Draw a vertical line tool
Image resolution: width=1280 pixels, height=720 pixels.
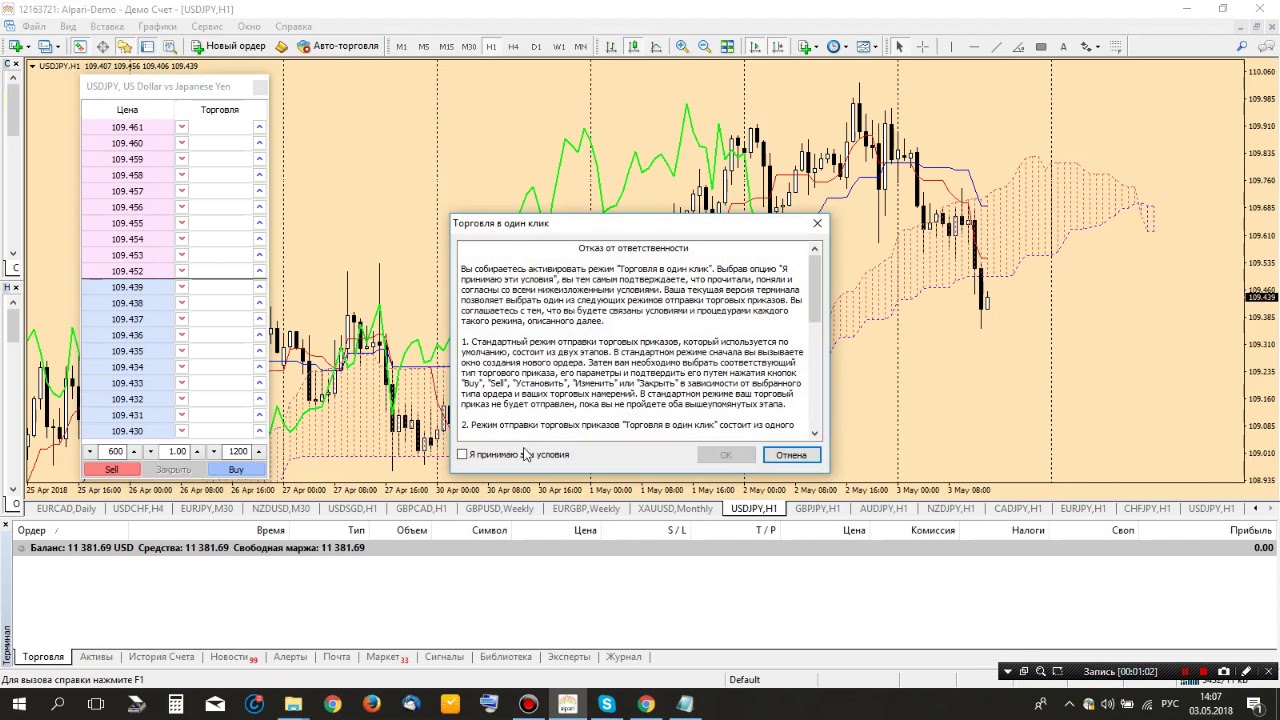click(951, 46)
